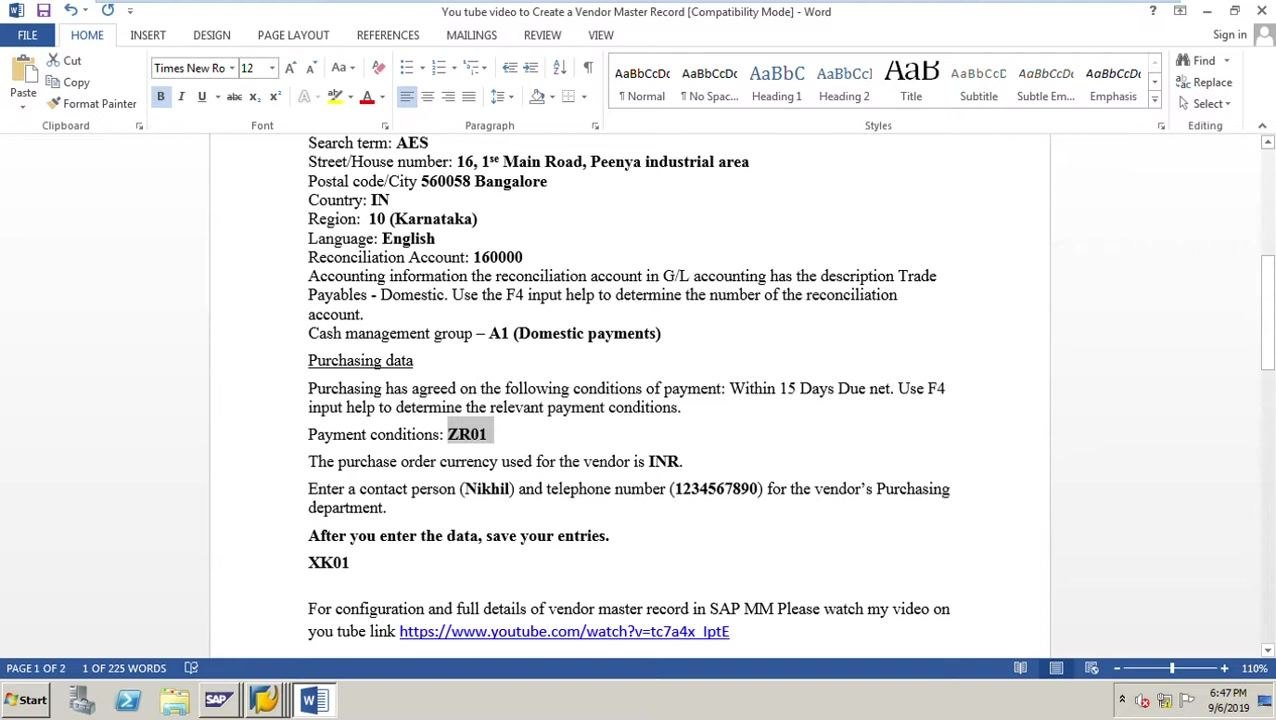
Task: Click the Replace button
Action: [1204, 82]
